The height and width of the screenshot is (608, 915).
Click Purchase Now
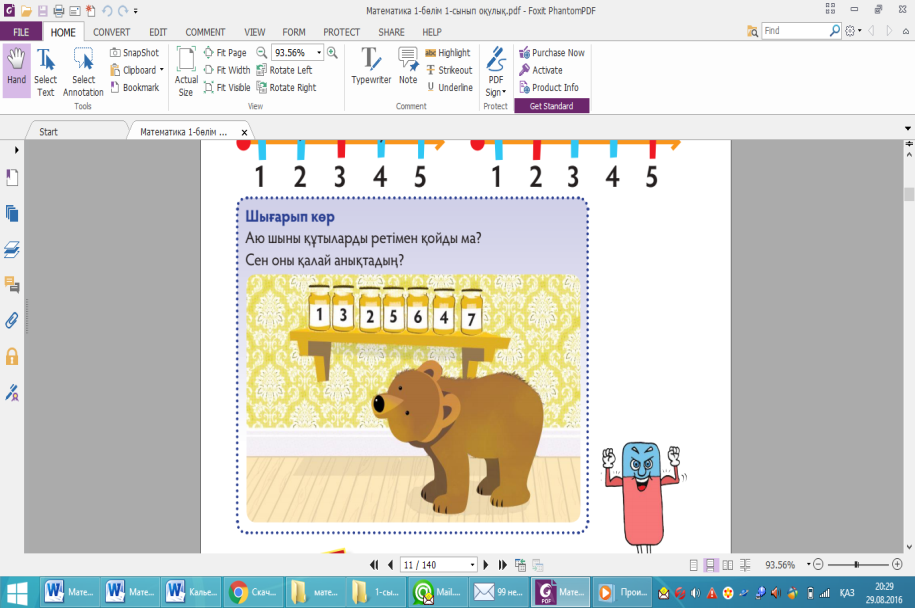tap(552, 53)
